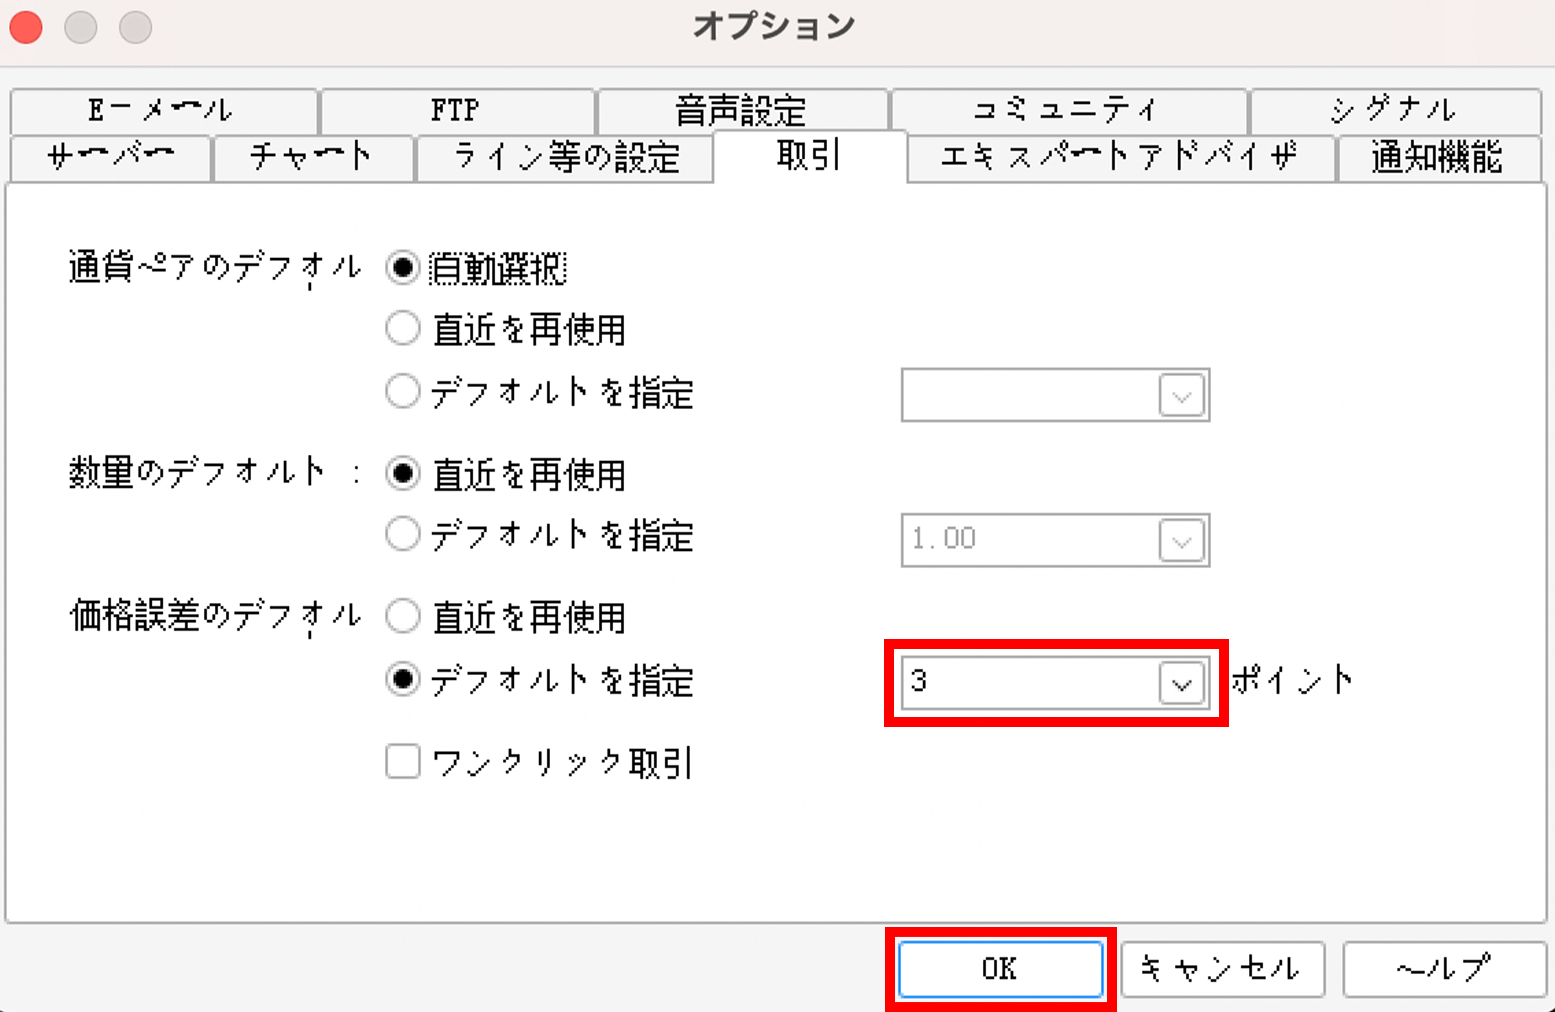Select 直近を再使用 for price deviation default
The width and height of the screenshot is (1555, 1012).
[403, 617]
